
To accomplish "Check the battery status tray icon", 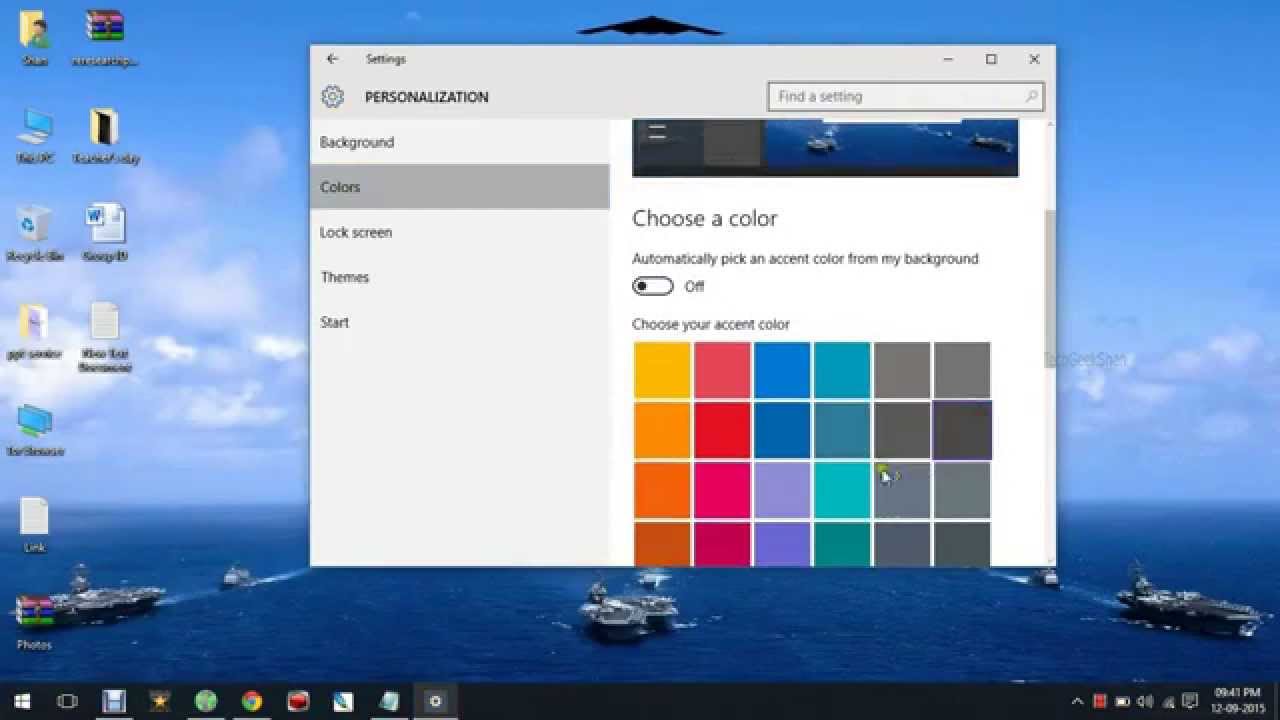I will (1122, 701).
